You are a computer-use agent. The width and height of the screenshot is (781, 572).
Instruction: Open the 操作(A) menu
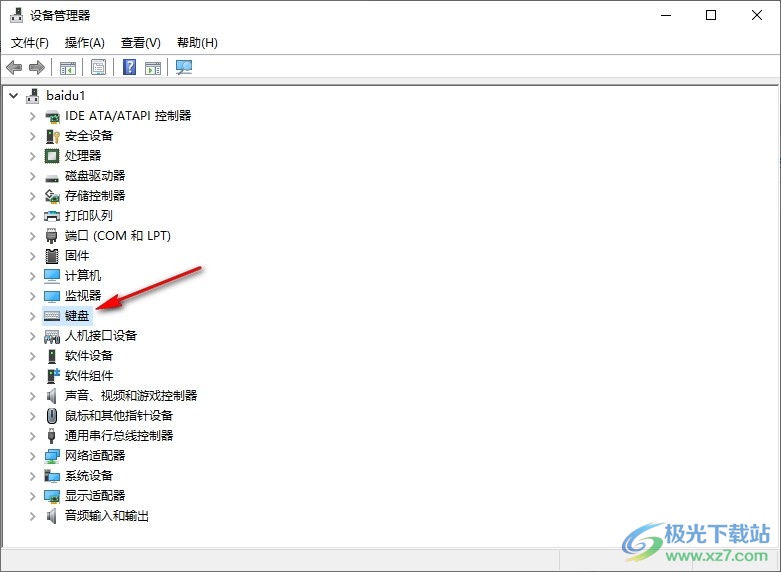(x=85, y=43)
